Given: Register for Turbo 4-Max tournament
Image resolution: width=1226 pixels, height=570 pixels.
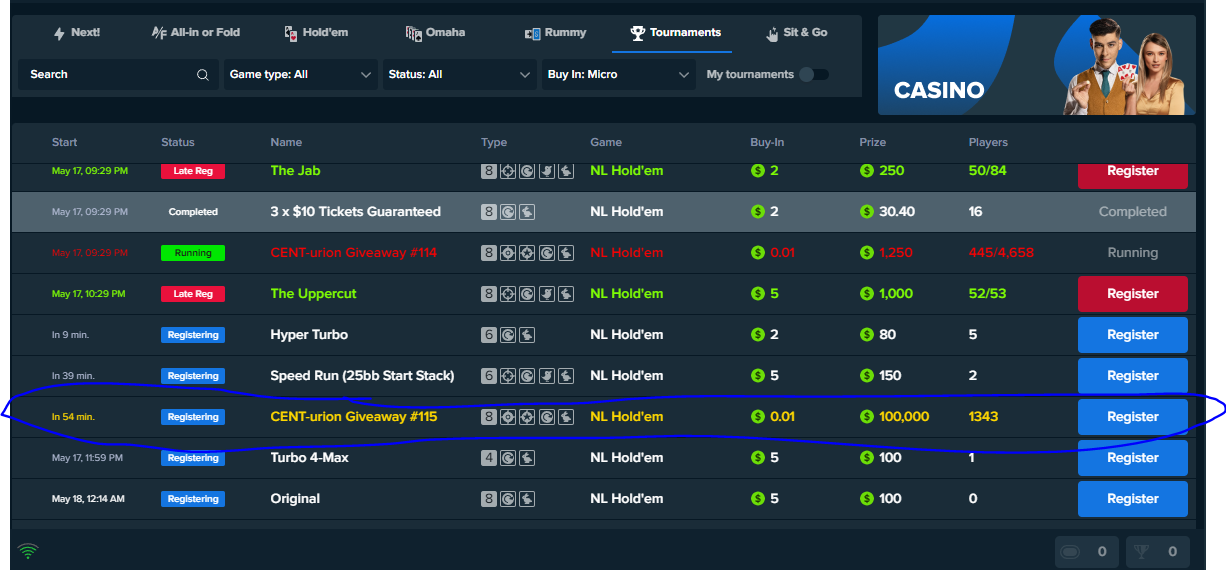Looking at the screenshot, I should (1132, 458).
